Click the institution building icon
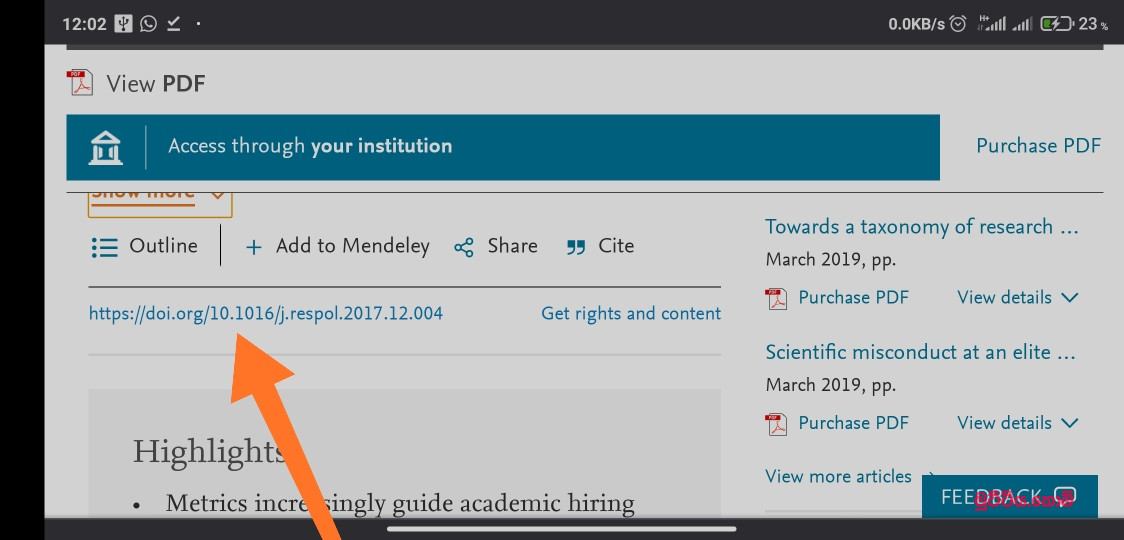Screen dimensions: 1124x540 [x=105, y=148]
